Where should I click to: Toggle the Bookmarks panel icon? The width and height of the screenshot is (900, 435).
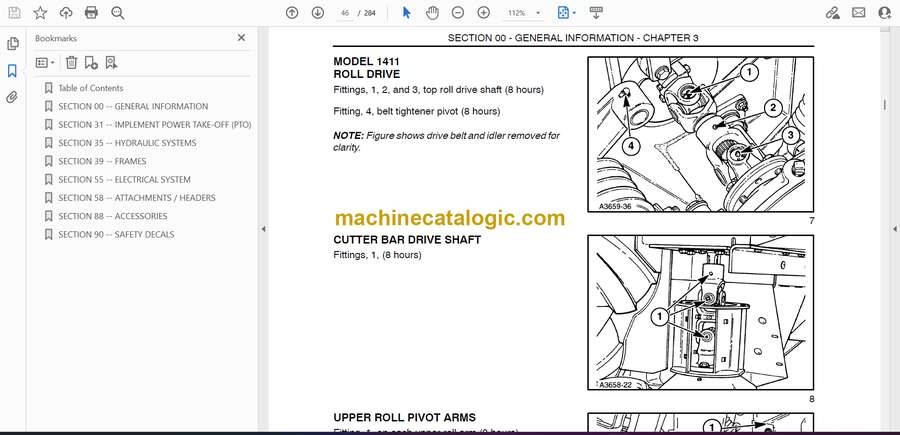tap(13, 71)
